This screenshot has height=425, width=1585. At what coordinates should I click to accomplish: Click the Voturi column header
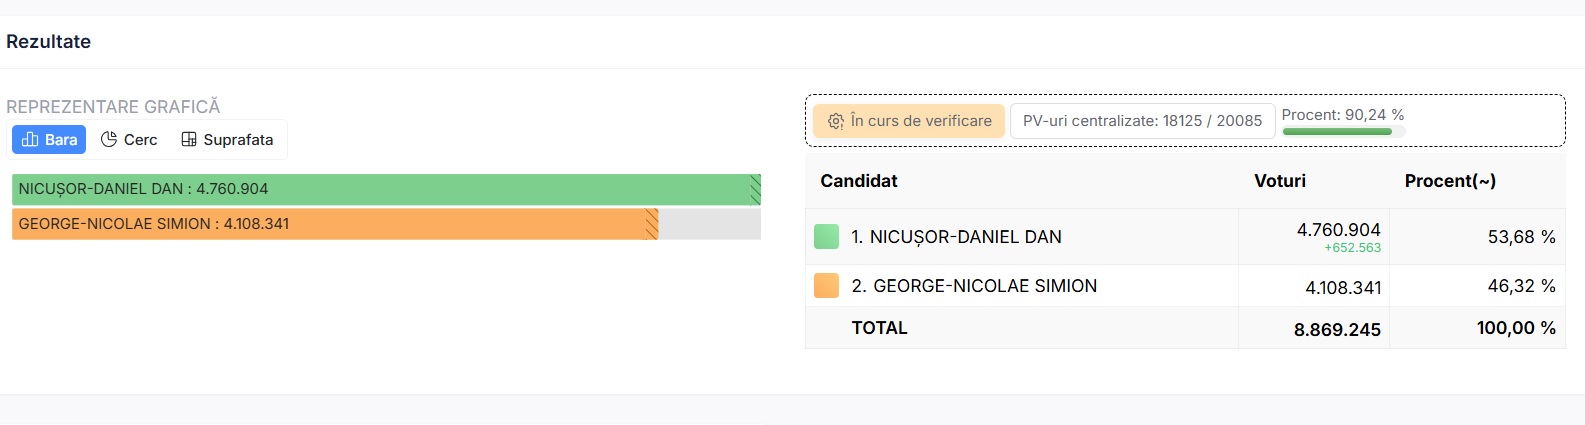point(1280,181)
